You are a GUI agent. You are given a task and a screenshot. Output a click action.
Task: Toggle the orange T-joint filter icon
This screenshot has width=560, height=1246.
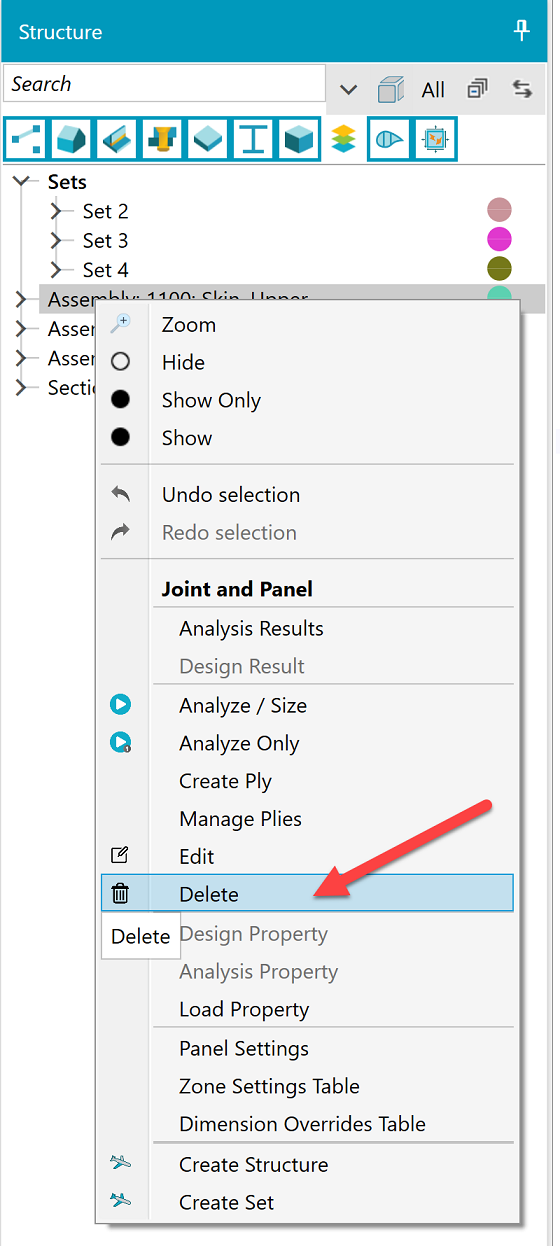[x=163, y=140]
